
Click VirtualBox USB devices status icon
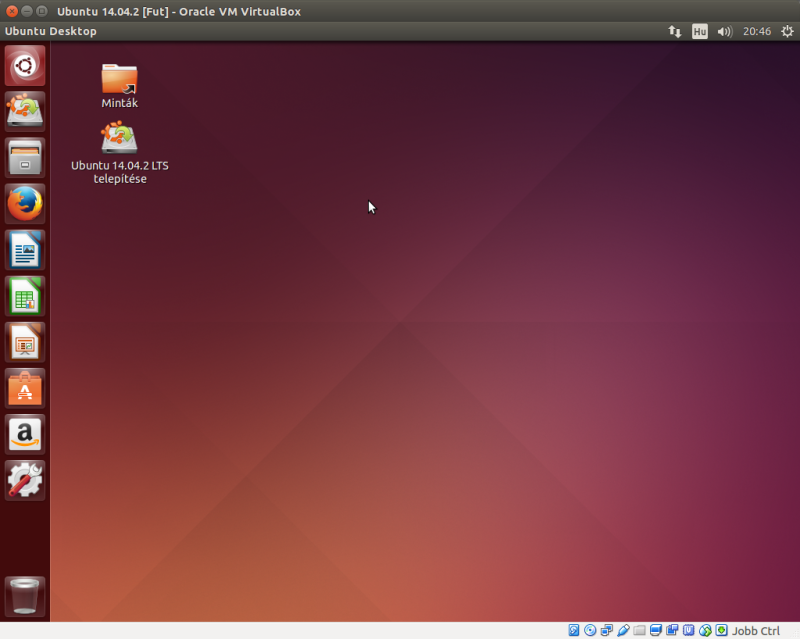click(x=623, y=630)
